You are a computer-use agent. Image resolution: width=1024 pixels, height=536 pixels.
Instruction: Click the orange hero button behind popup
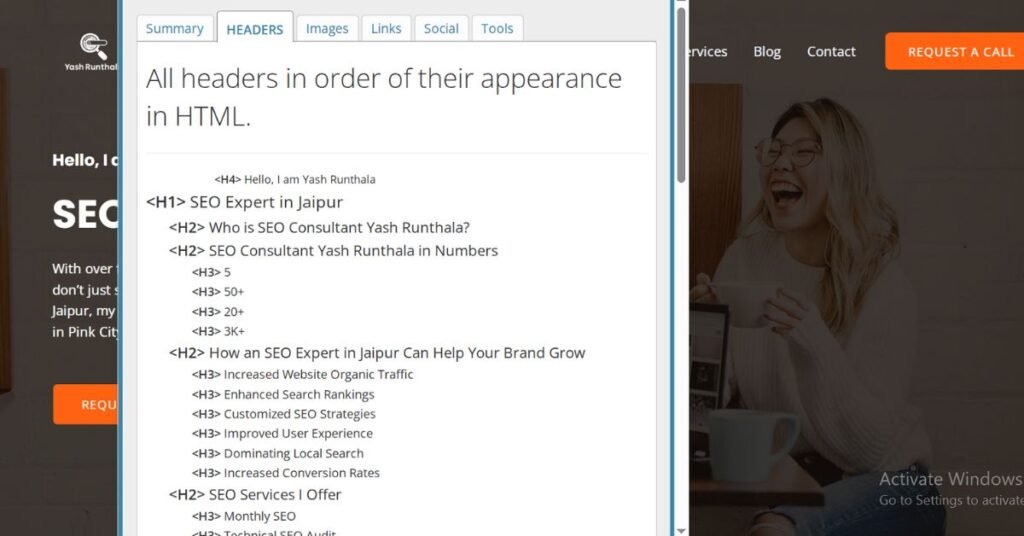coord(86,404)
